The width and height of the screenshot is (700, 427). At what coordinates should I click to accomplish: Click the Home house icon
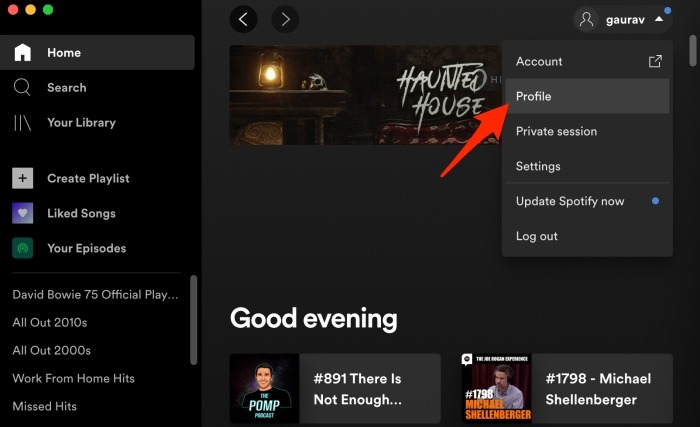point(22,52)
